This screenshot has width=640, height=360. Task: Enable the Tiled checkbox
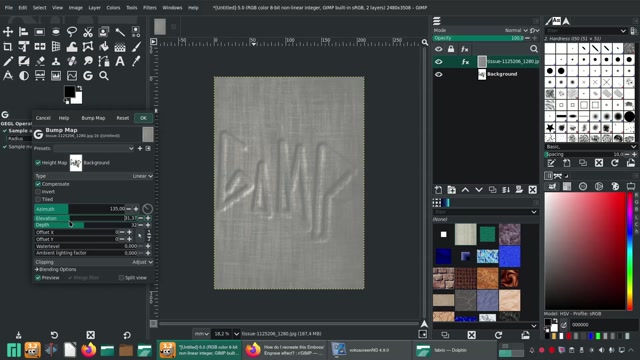(38, 199)
